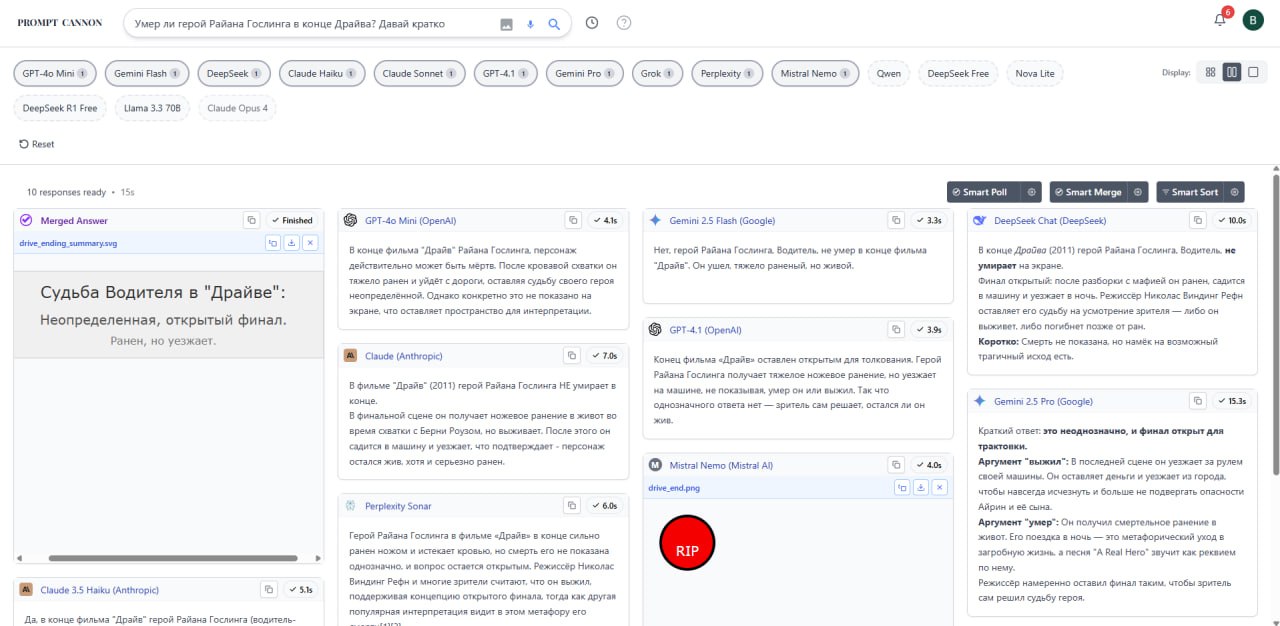Screen dimensions: 1280x626
Task: Toggle the Grok model chip
Action: pos(658,73)
